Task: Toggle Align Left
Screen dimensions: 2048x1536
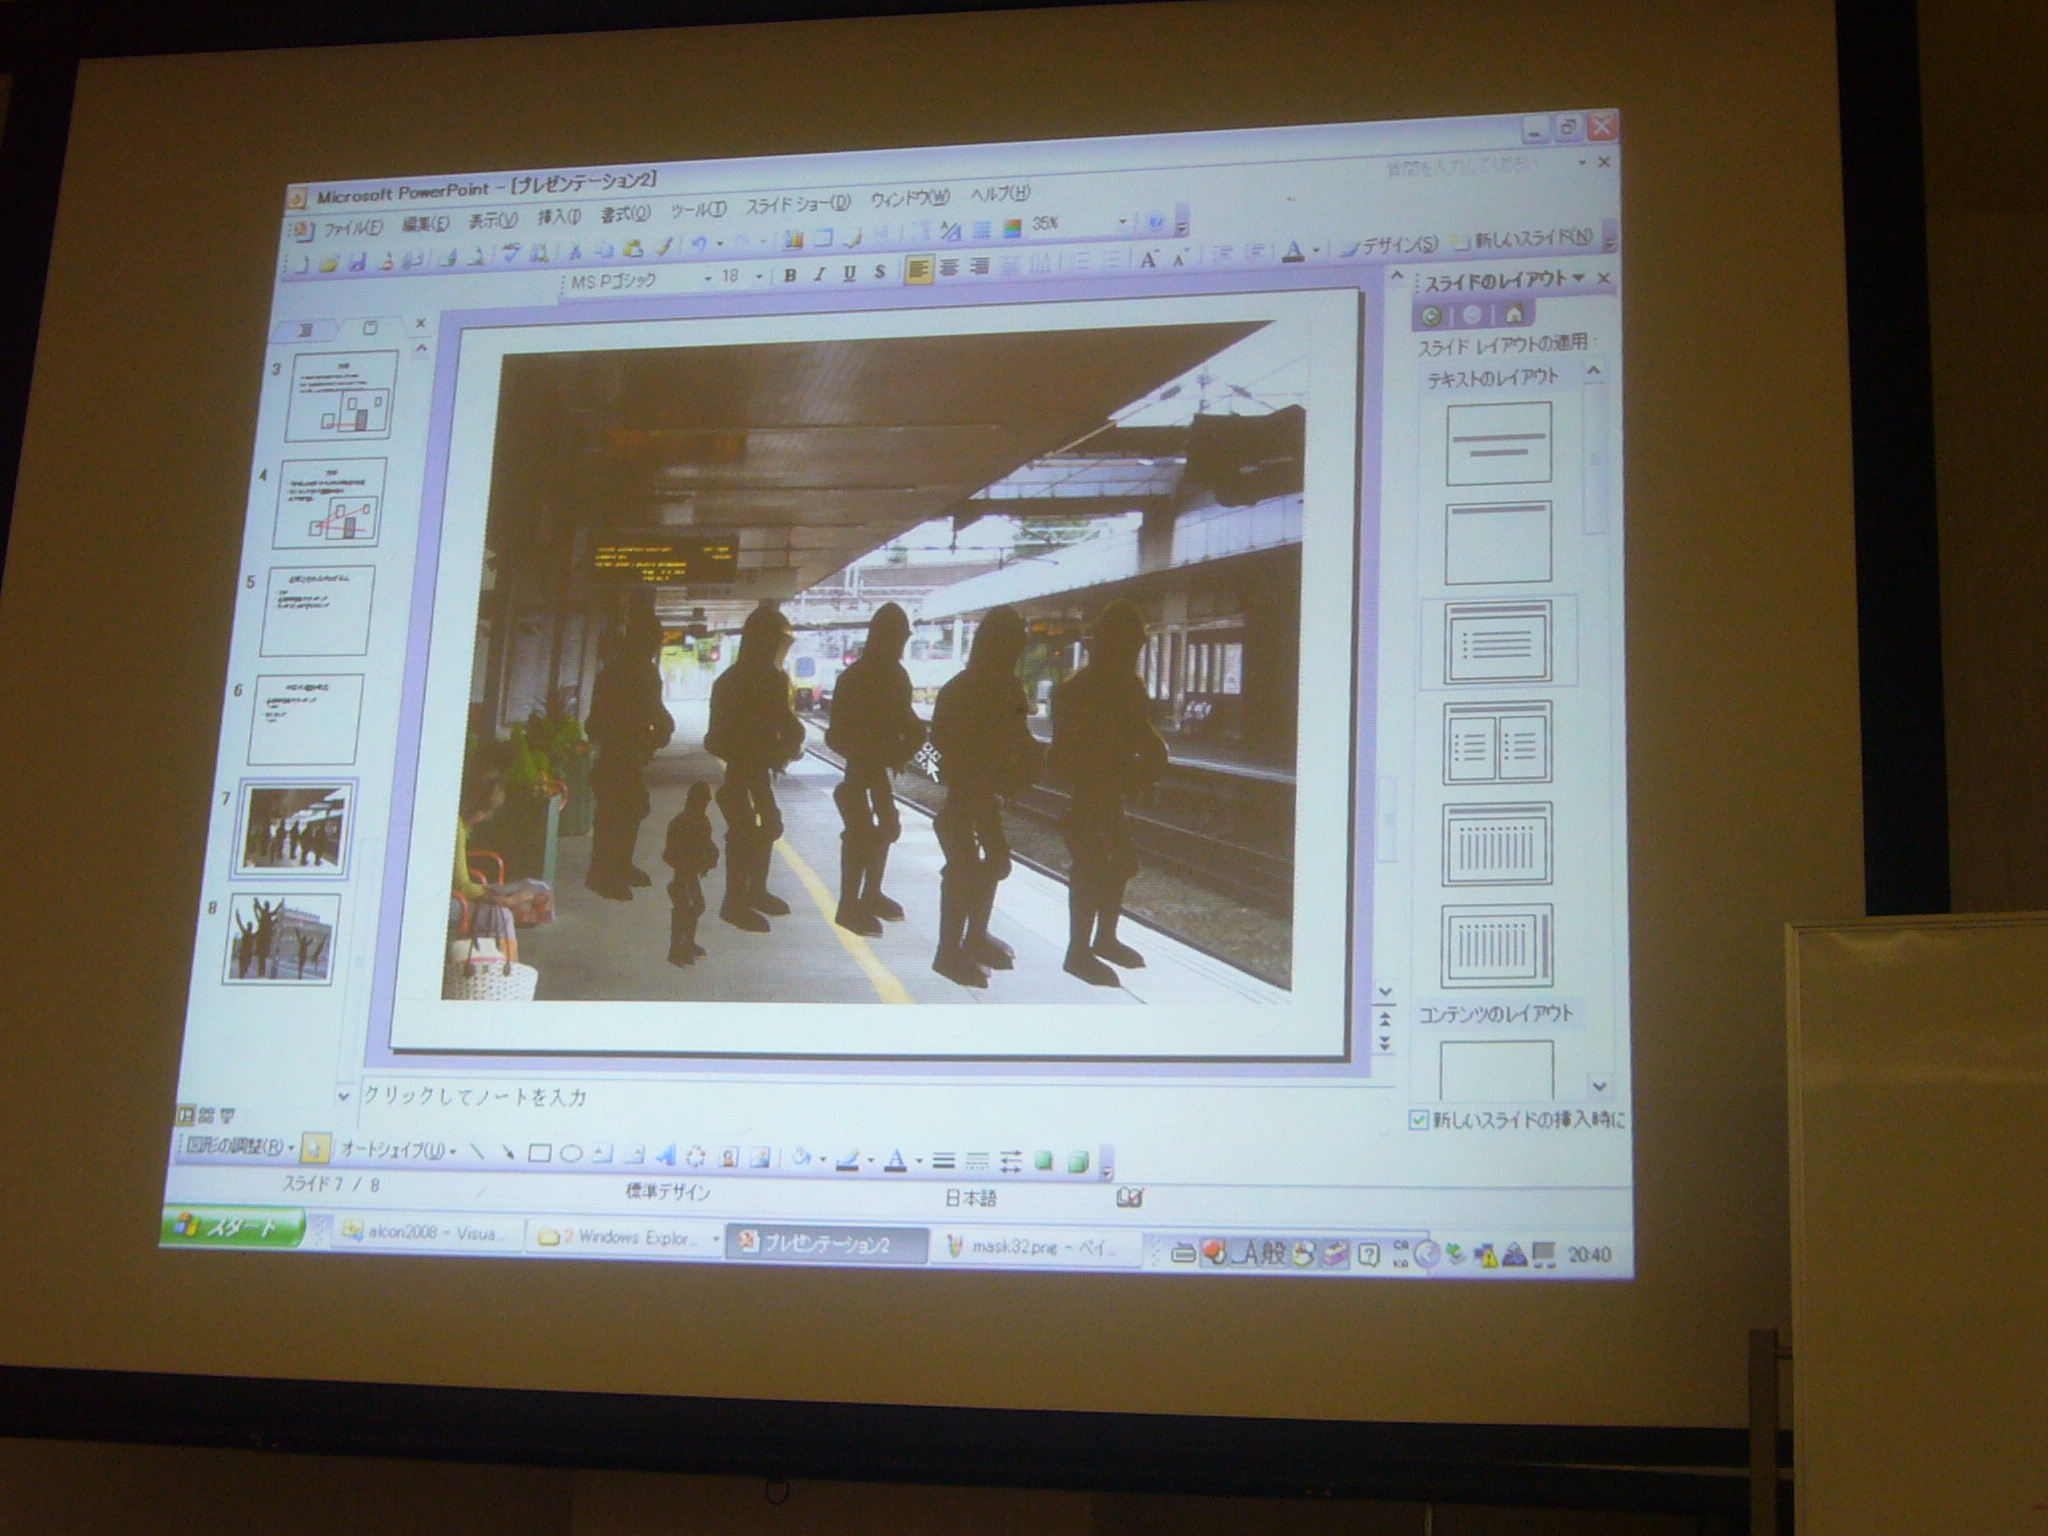Action: 918,269
